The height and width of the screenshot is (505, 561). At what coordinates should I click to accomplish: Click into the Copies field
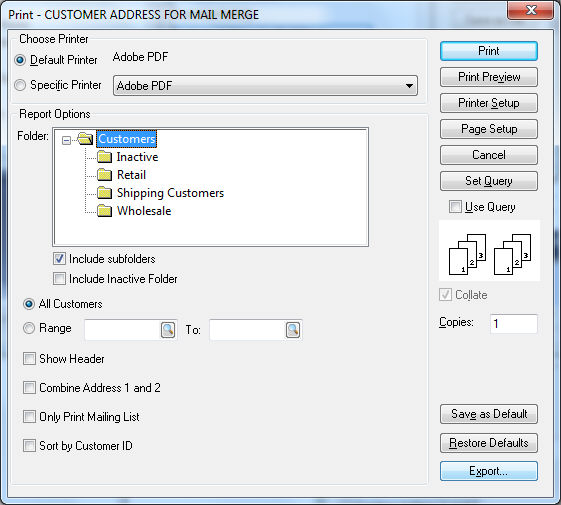point(514,324)
